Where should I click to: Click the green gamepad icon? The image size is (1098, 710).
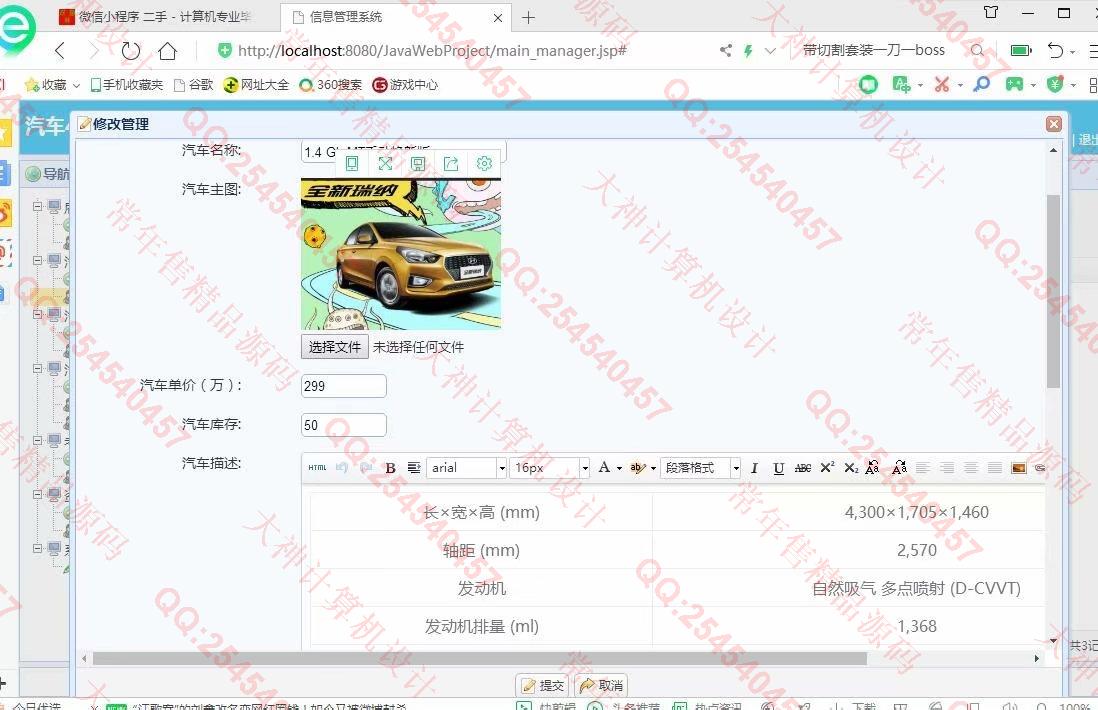(1014, 85)
